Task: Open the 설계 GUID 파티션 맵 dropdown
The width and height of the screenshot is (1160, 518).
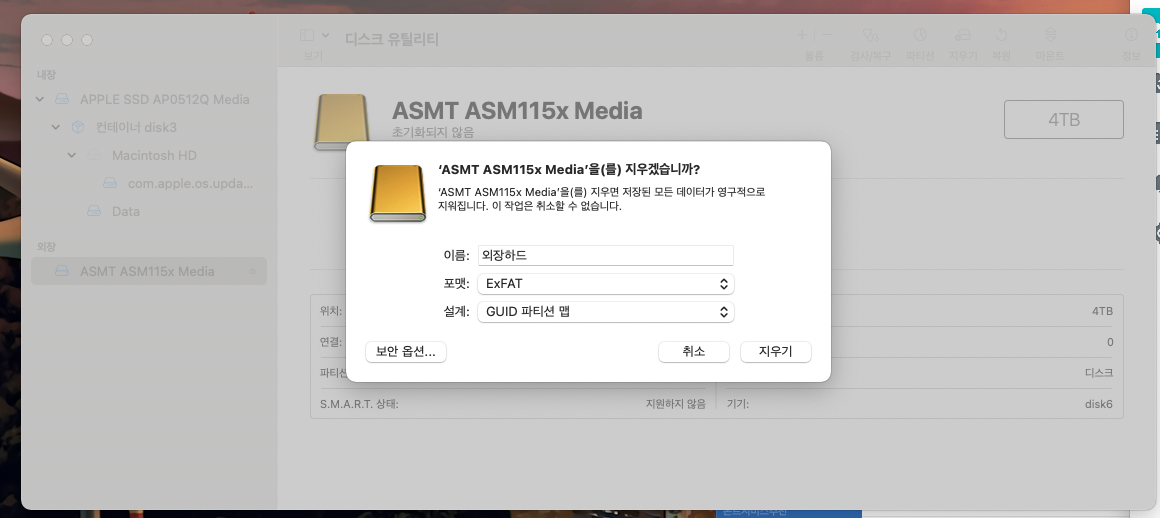Action: (x=605, y=312)
